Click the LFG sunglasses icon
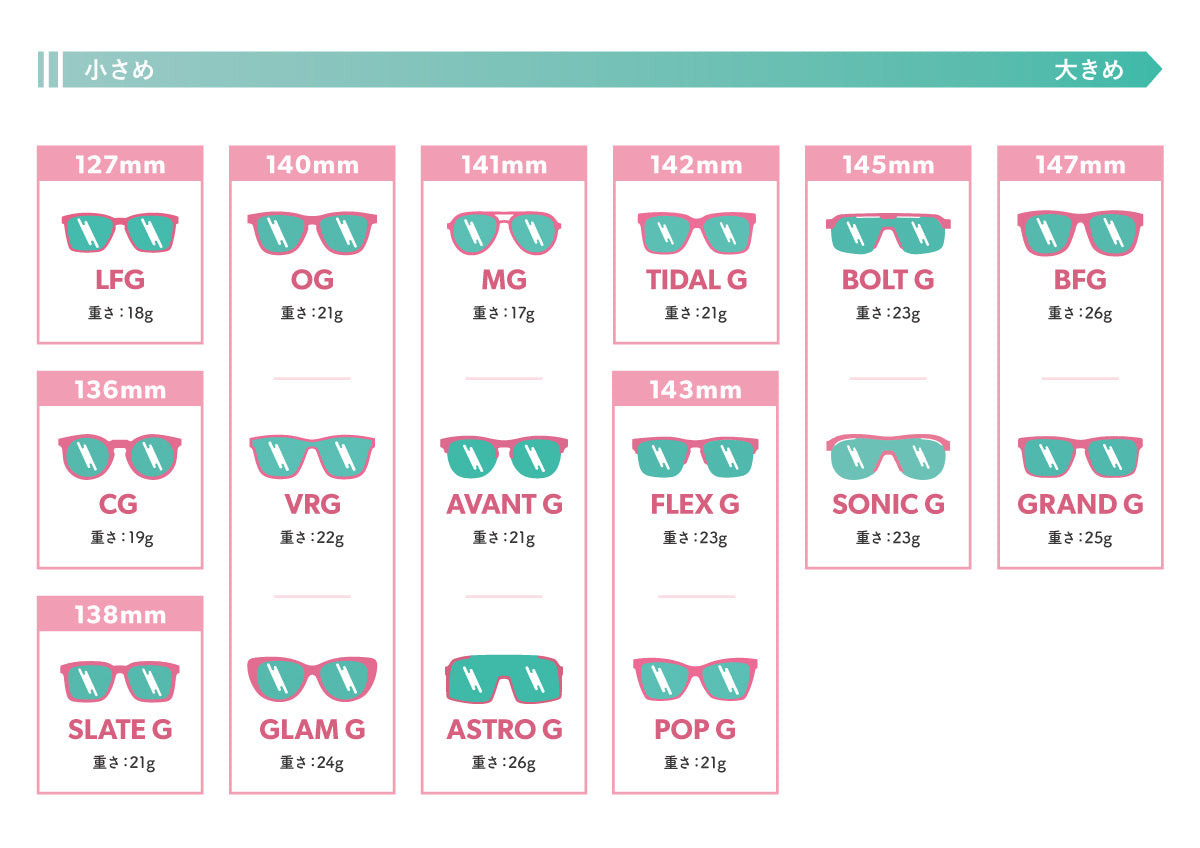Image resolution: width=1200 pixels, height=848 pixels. [x=120, y=233]
